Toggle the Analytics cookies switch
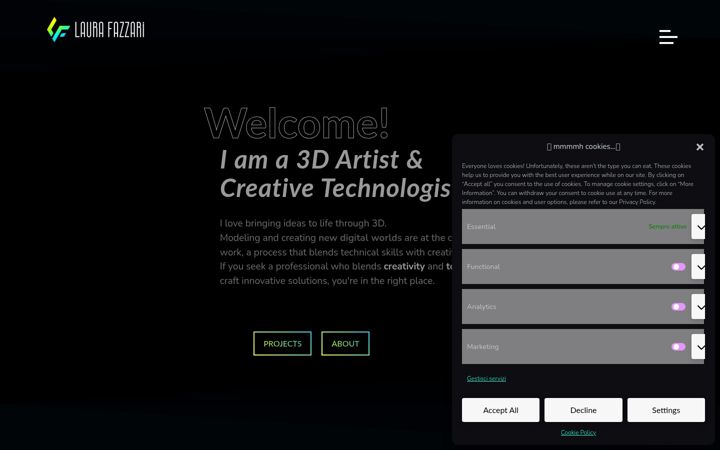720x450 pixels. (678, 307)
